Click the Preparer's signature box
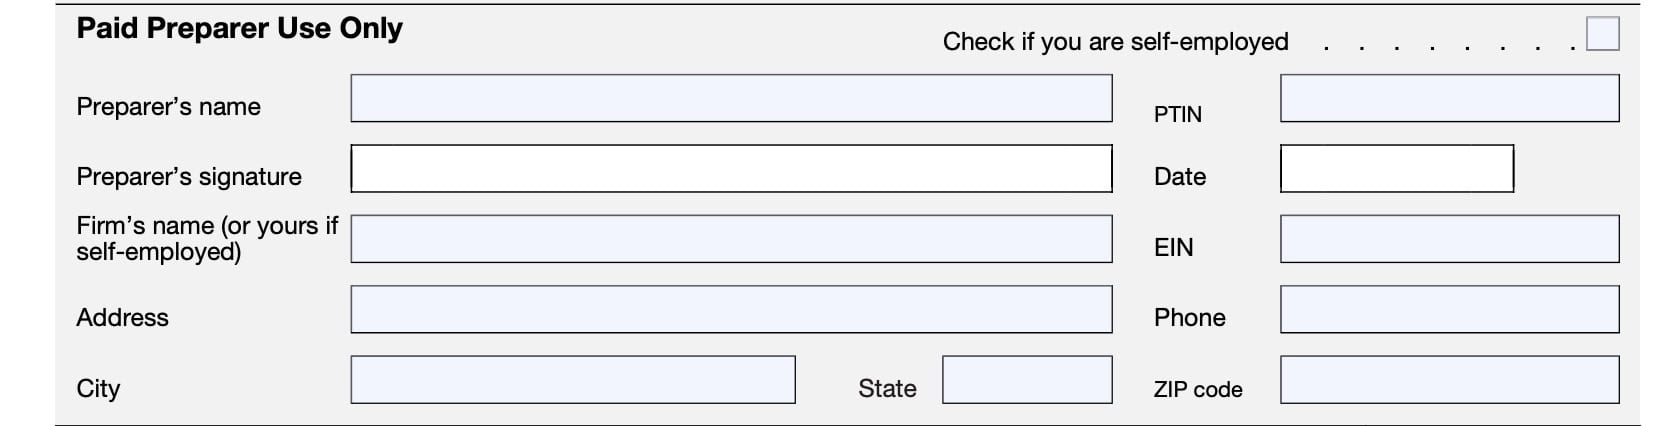Viewport: 1678px width, 426px height. tap(730, 168)
